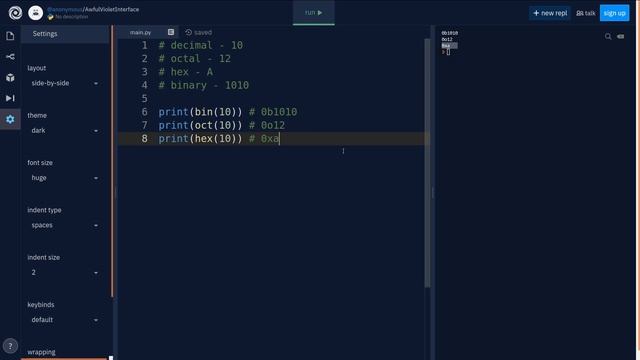This screenshot has height=360, width=640.
Task: Search the console with magnifier icon
Action: [x=608, y=37]
